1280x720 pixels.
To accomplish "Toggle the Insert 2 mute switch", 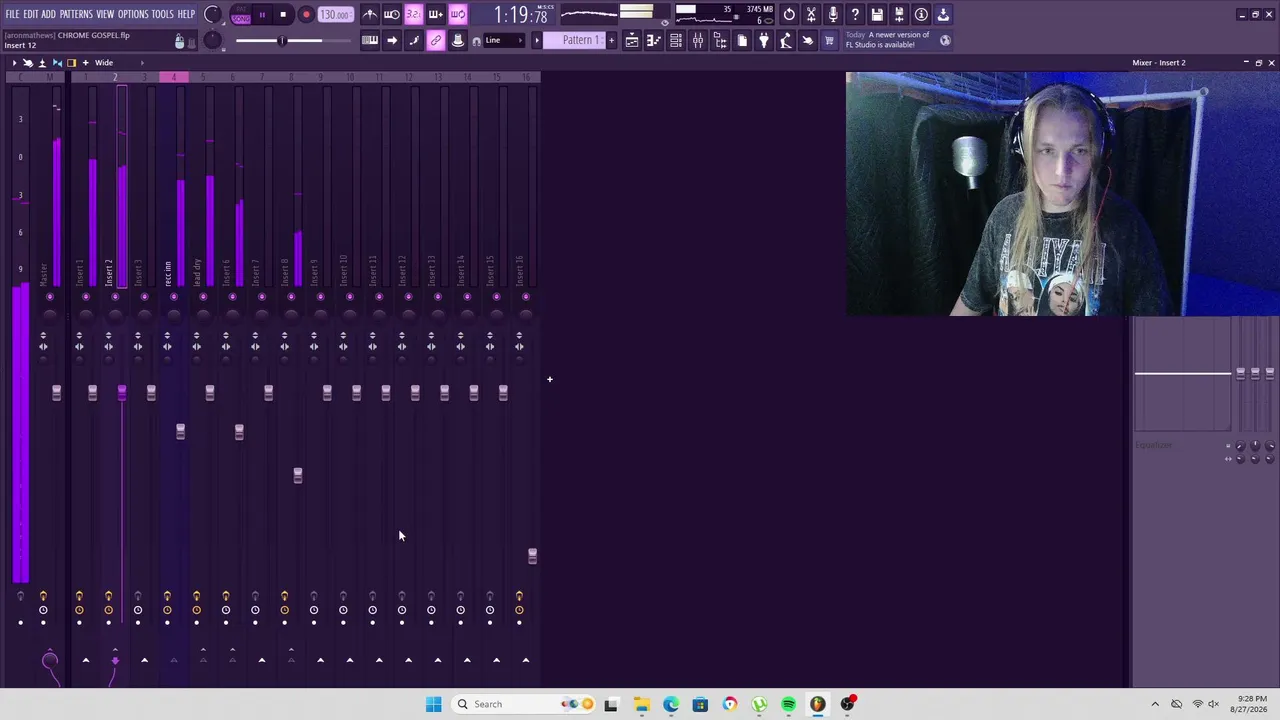I will tap(115, 297).
